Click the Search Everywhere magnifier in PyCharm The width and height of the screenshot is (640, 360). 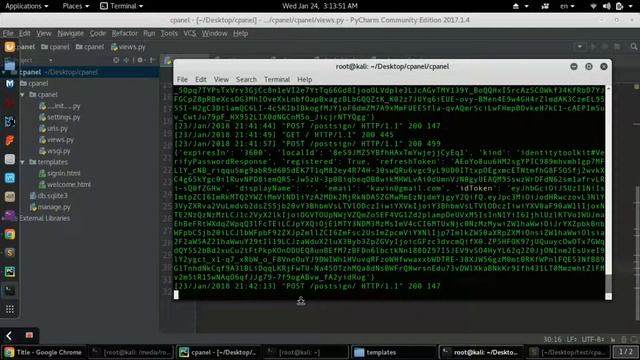click(x=633, y=47)
